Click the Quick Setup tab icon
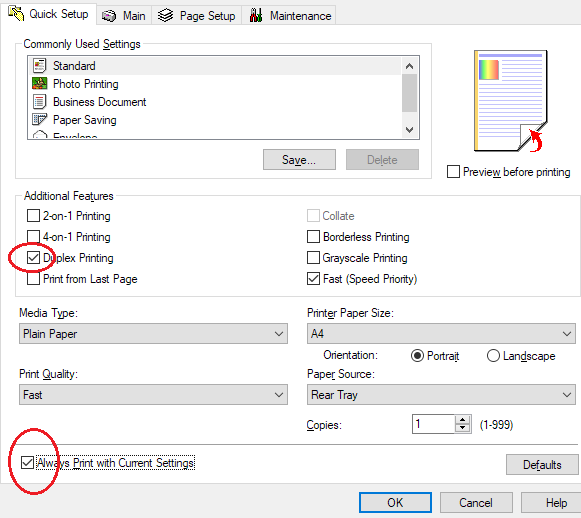 pos(16,14)
